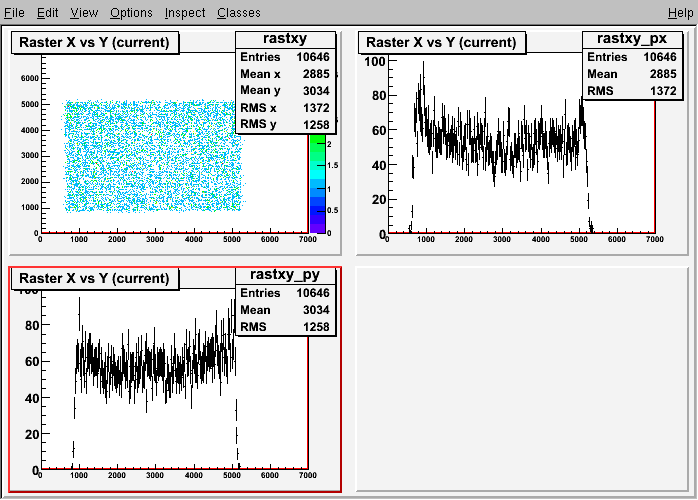This screenshot has width=698, height=500.
Task: Select the rastxy statistics box title
Action: (285, 39)
